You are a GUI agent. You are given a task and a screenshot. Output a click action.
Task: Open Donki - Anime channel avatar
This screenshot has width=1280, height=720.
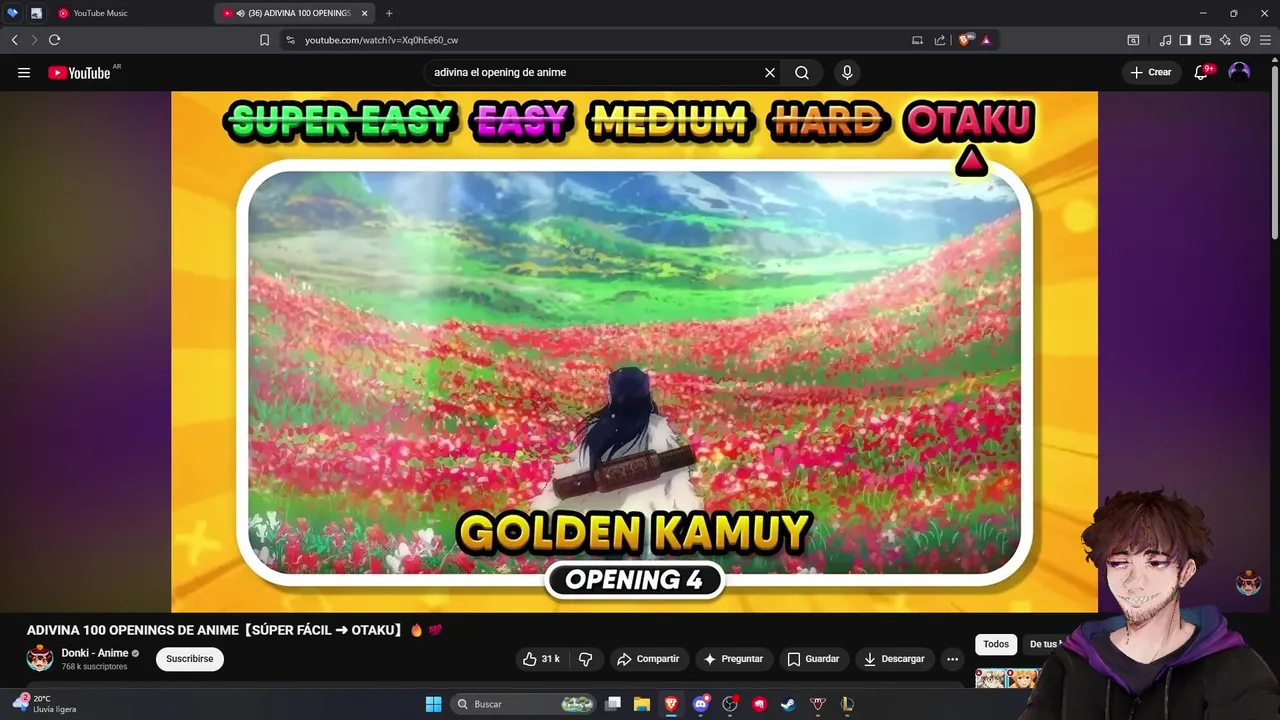tap(39, 658)
